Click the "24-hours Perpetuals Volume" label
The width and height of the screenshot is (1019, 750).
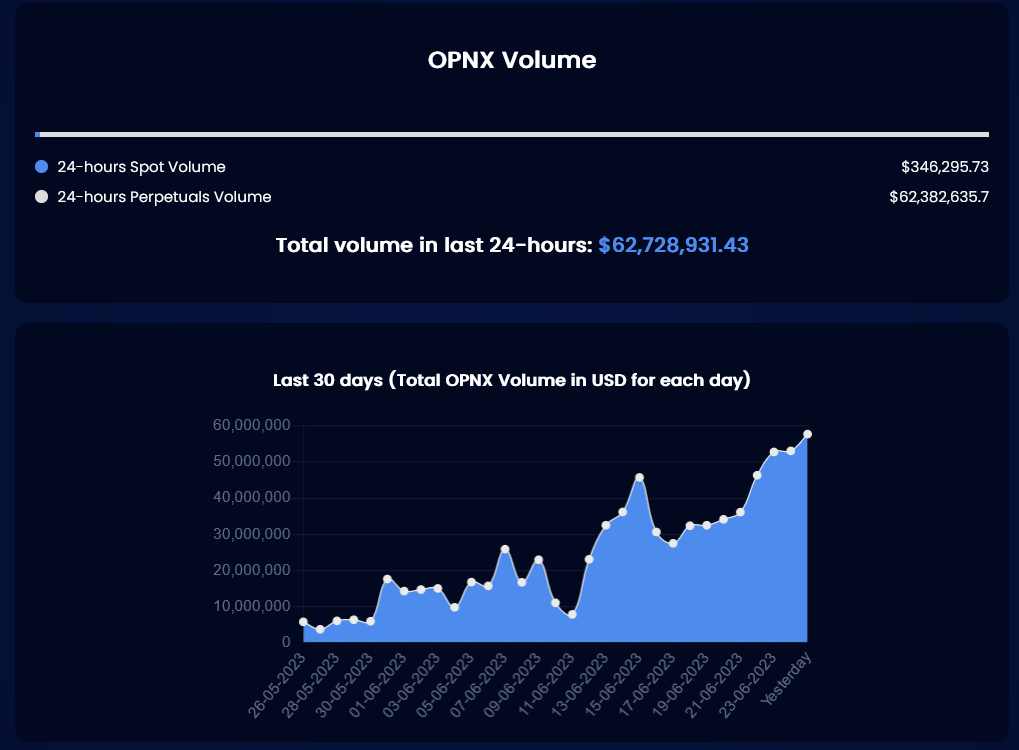164,197
